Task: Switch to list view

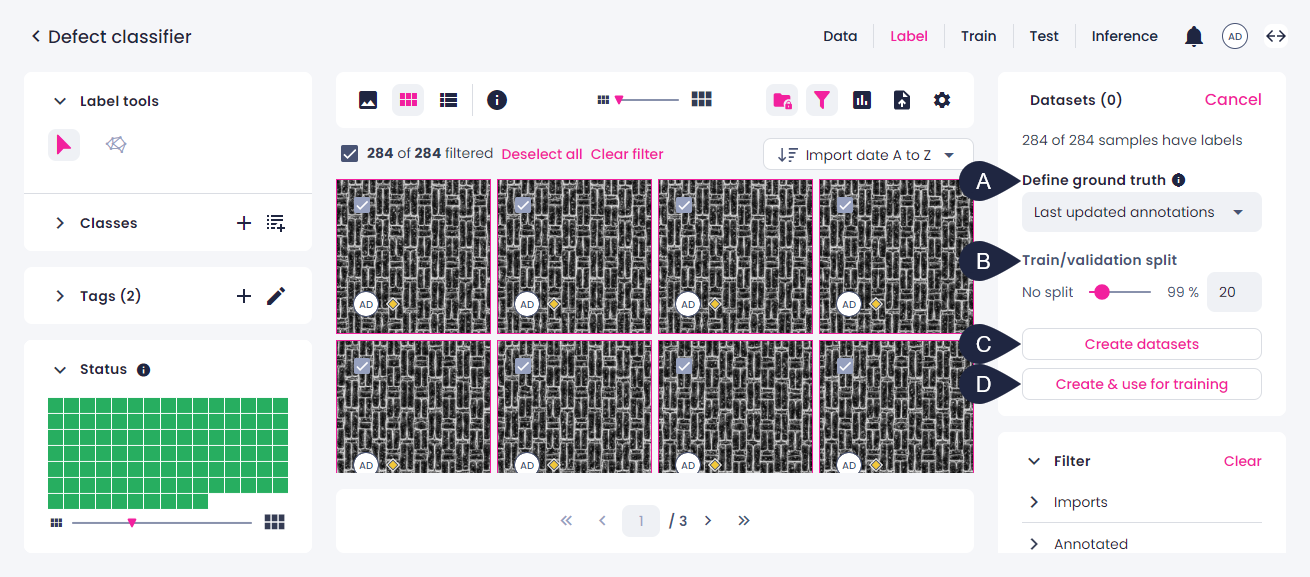Action: (449, 100)
